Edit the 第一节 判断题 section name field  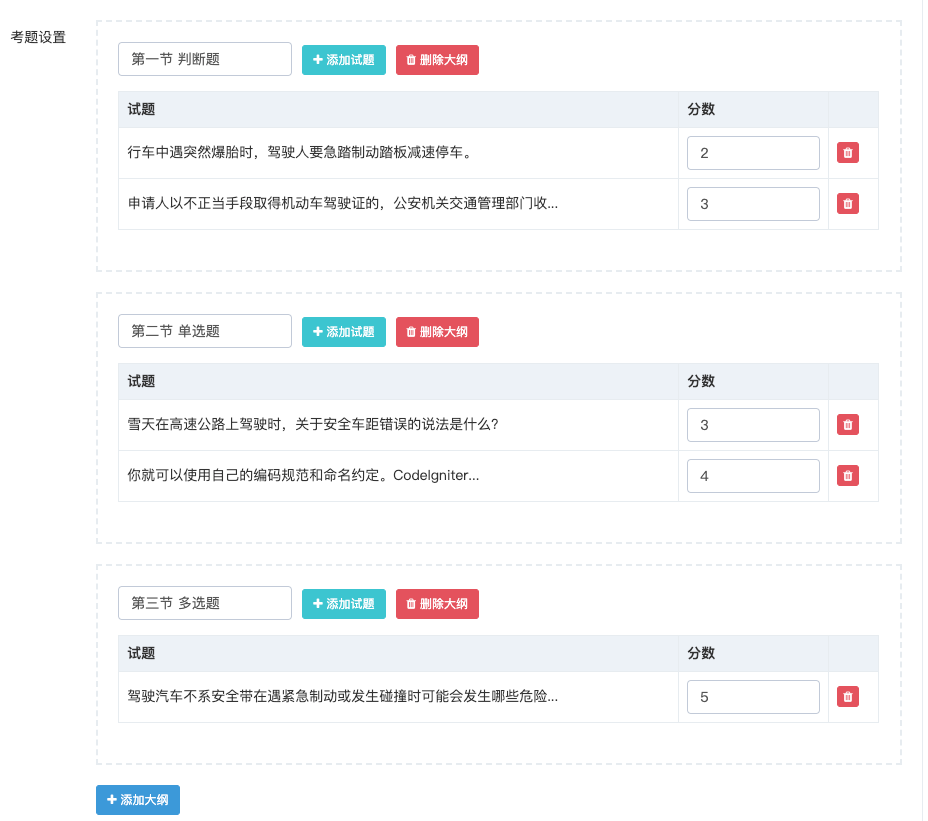(205, 60)
